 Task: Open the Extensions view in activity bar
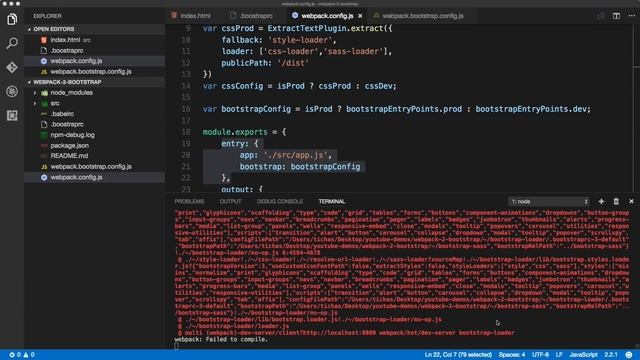[x=12, y=116]
